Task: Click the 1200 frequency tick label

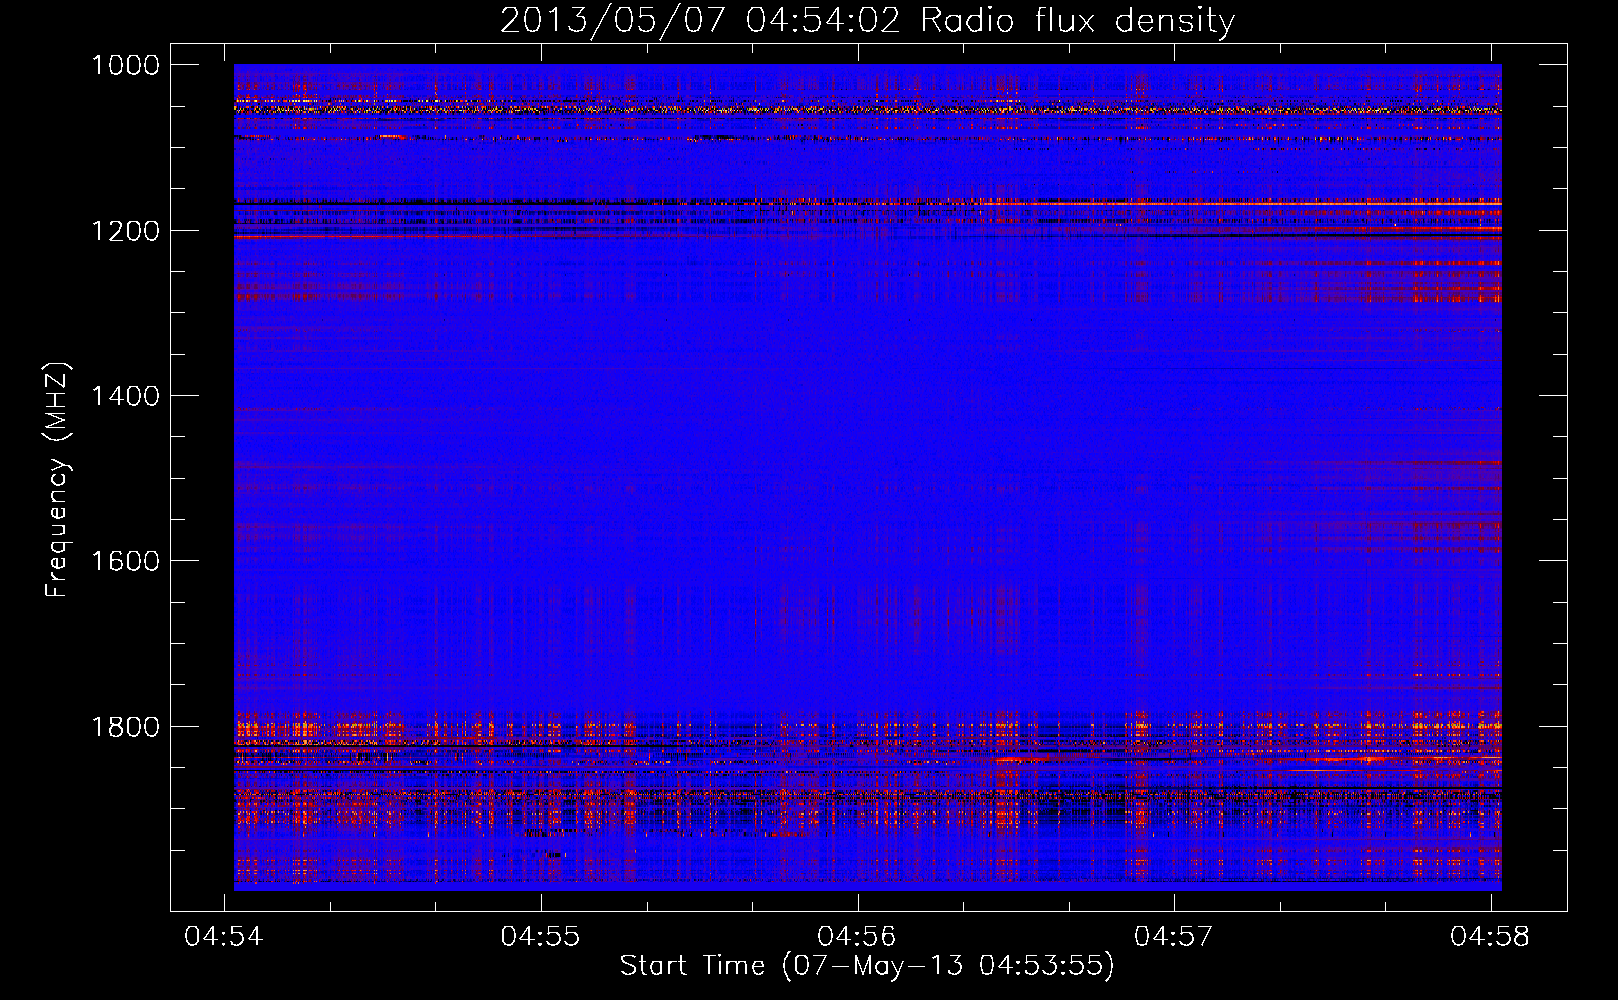Action: pyautogui.click(x=125, y=231)
